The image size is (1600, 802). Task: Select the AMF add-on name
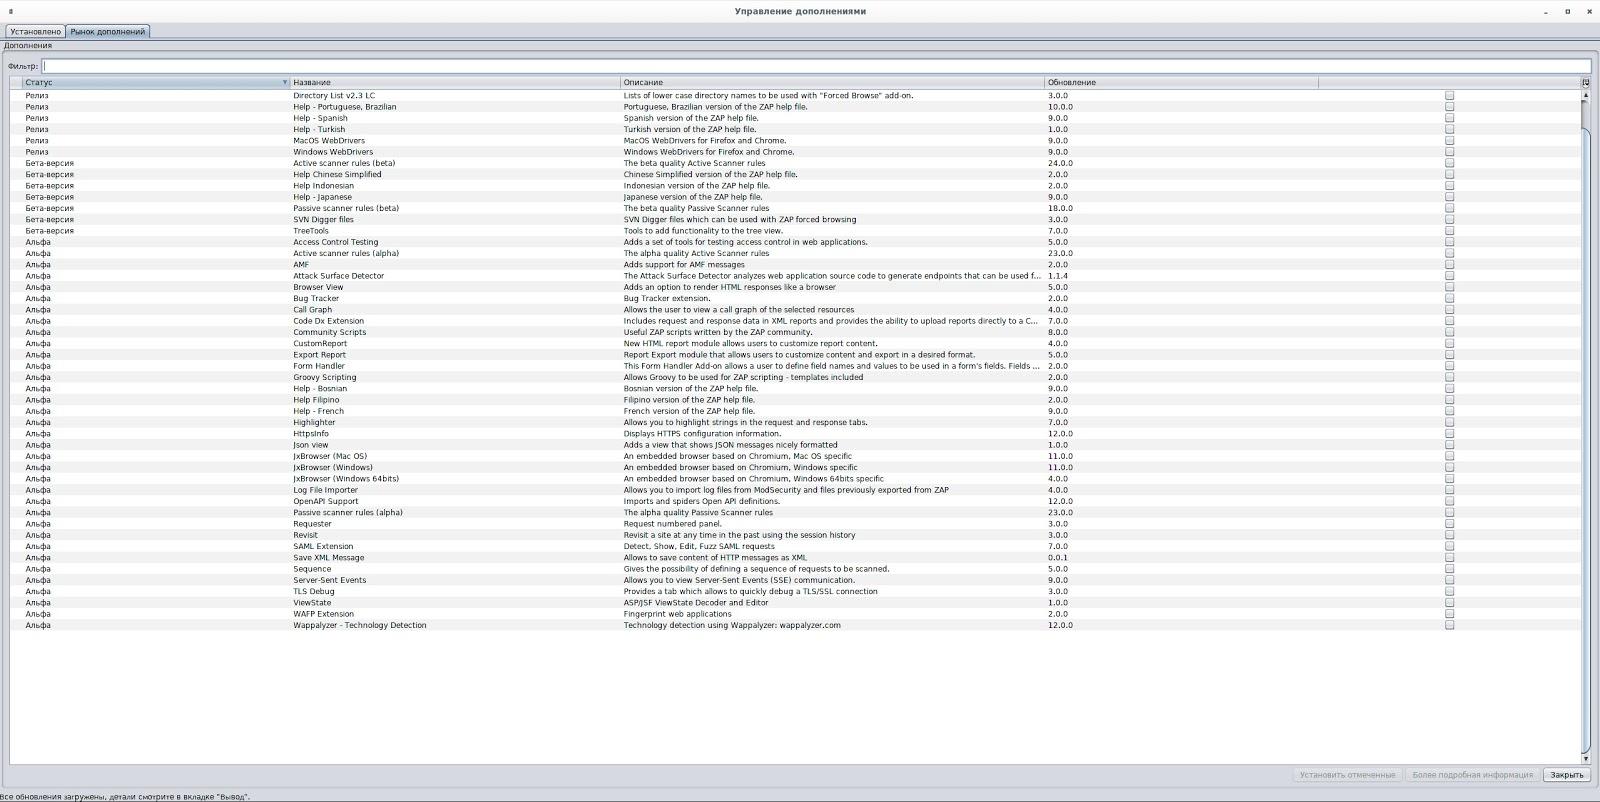(301, 265)
